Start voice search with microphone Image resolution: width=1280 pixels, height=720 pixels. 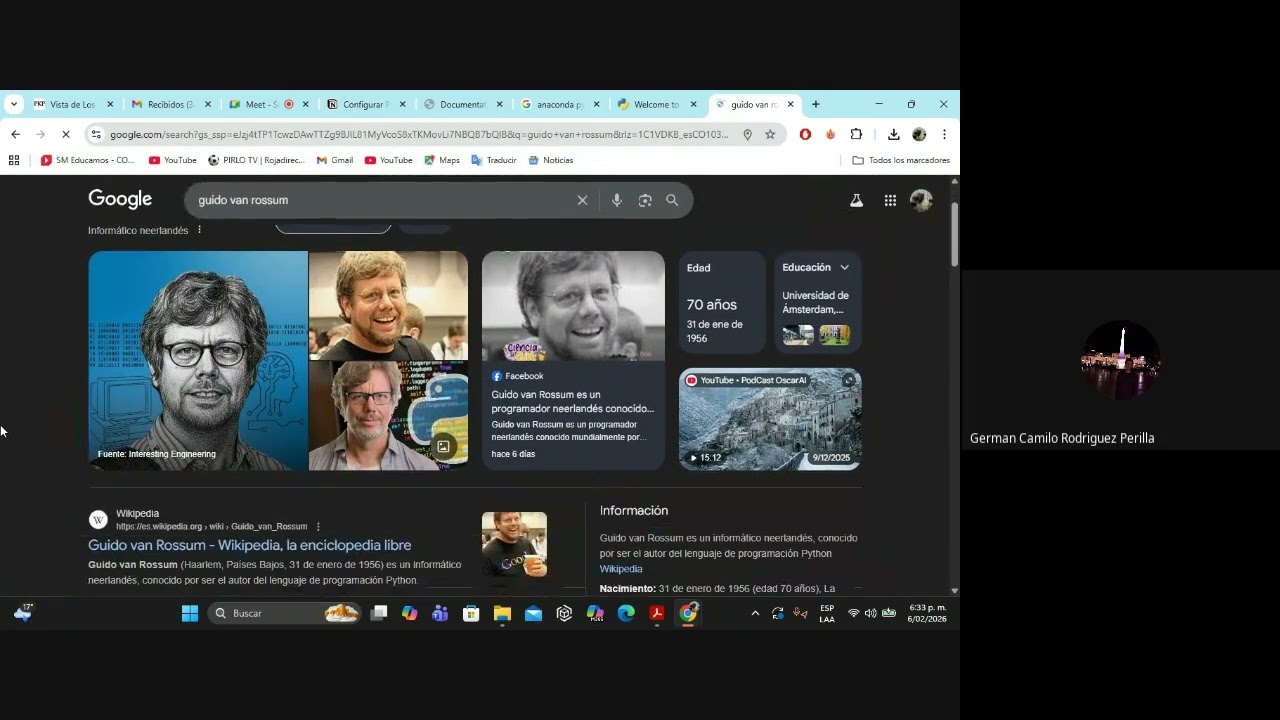[x=616, y=200]
